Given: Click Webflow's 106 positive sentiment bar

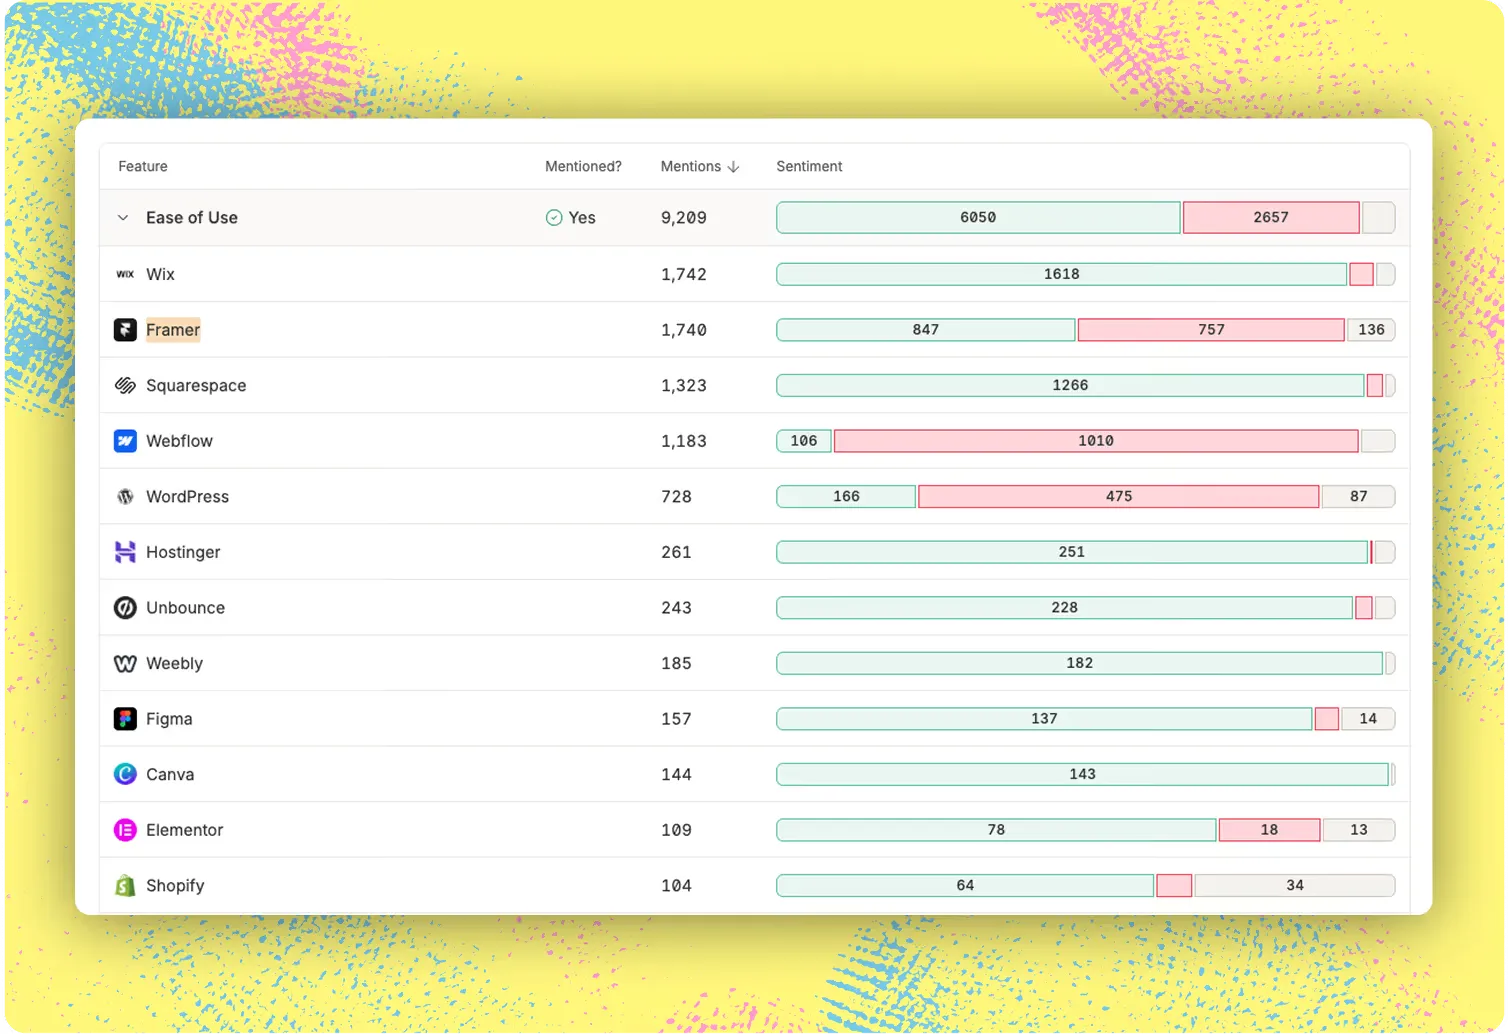Looking at the screenshot, I should pos(804,441).
